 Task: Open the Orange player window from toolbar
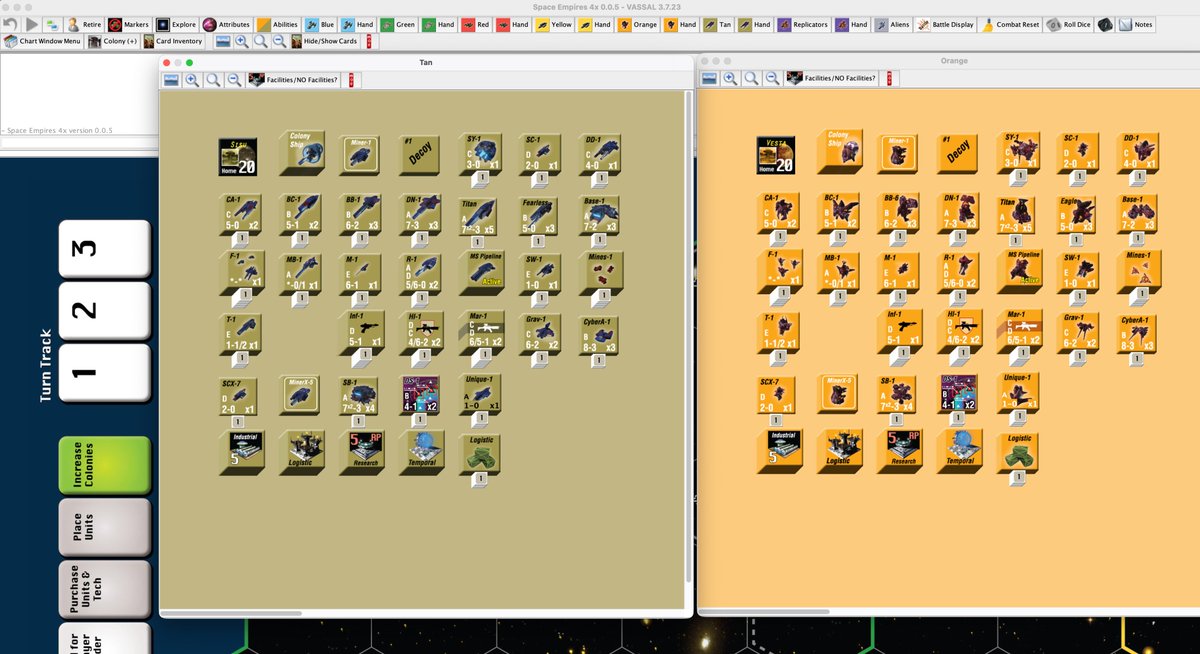pyautogui.click(x=638, y=24)
